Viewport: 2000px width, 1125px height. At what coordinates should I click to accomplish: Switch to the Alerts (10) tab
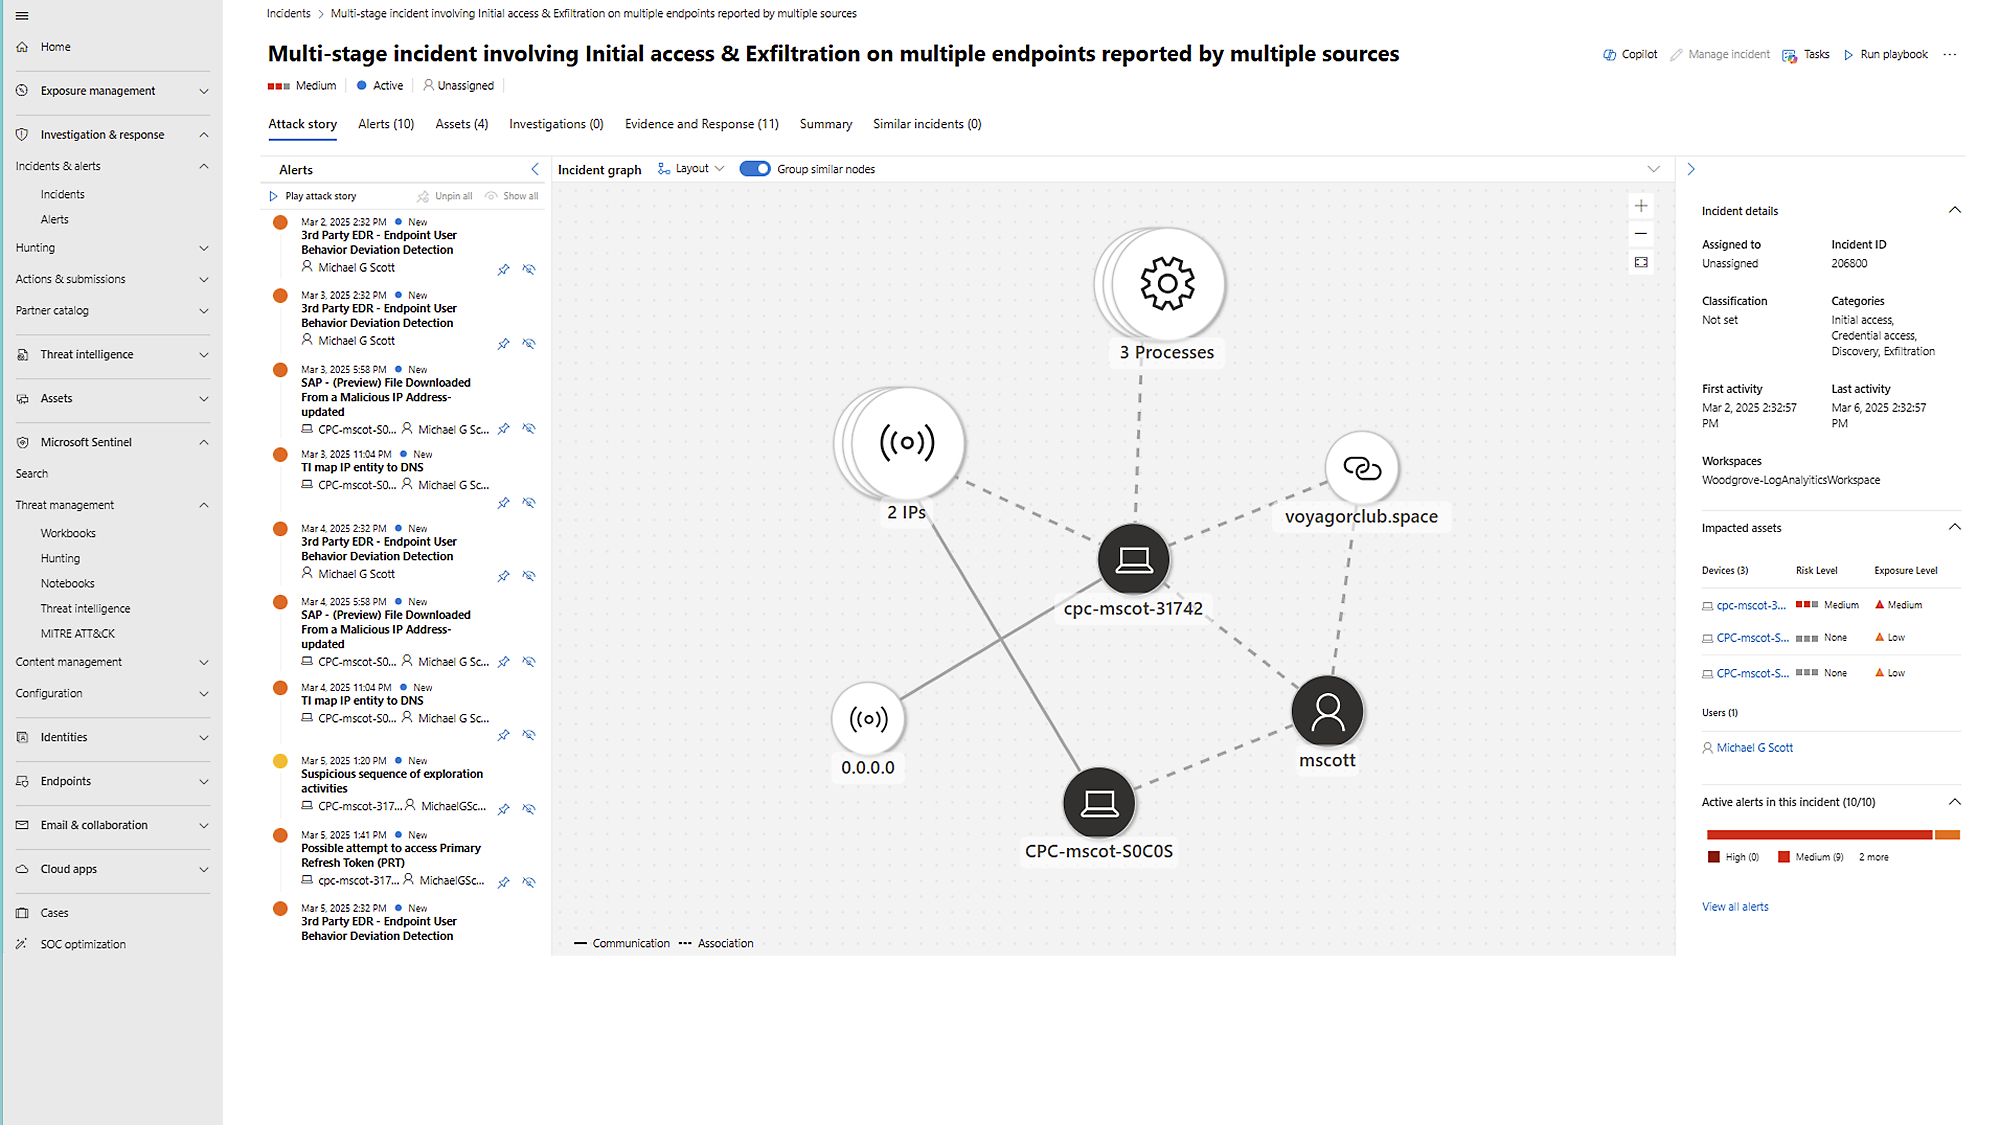click(x=386, y=124)
